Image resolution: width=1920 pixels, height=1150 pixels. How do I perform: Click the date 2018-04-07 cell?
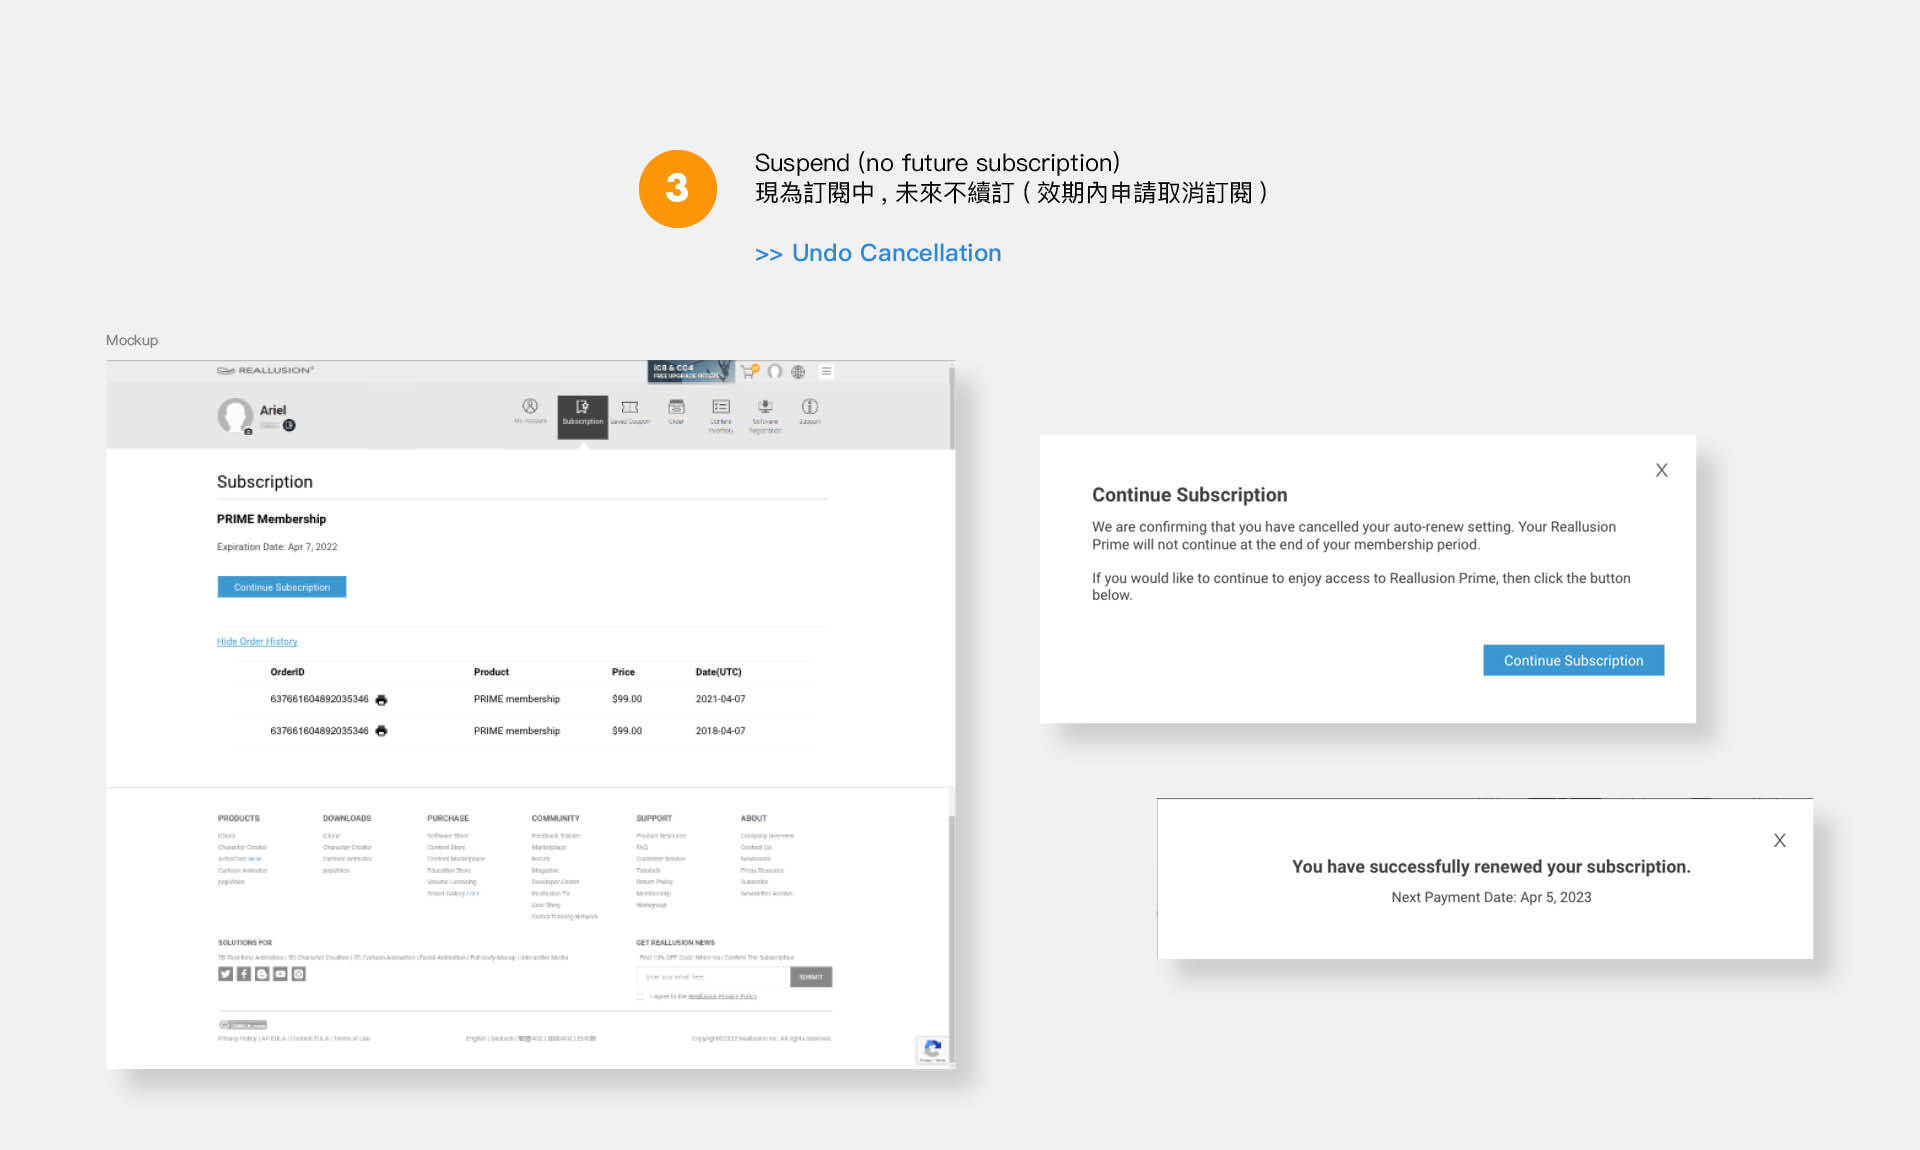[720, 731]
